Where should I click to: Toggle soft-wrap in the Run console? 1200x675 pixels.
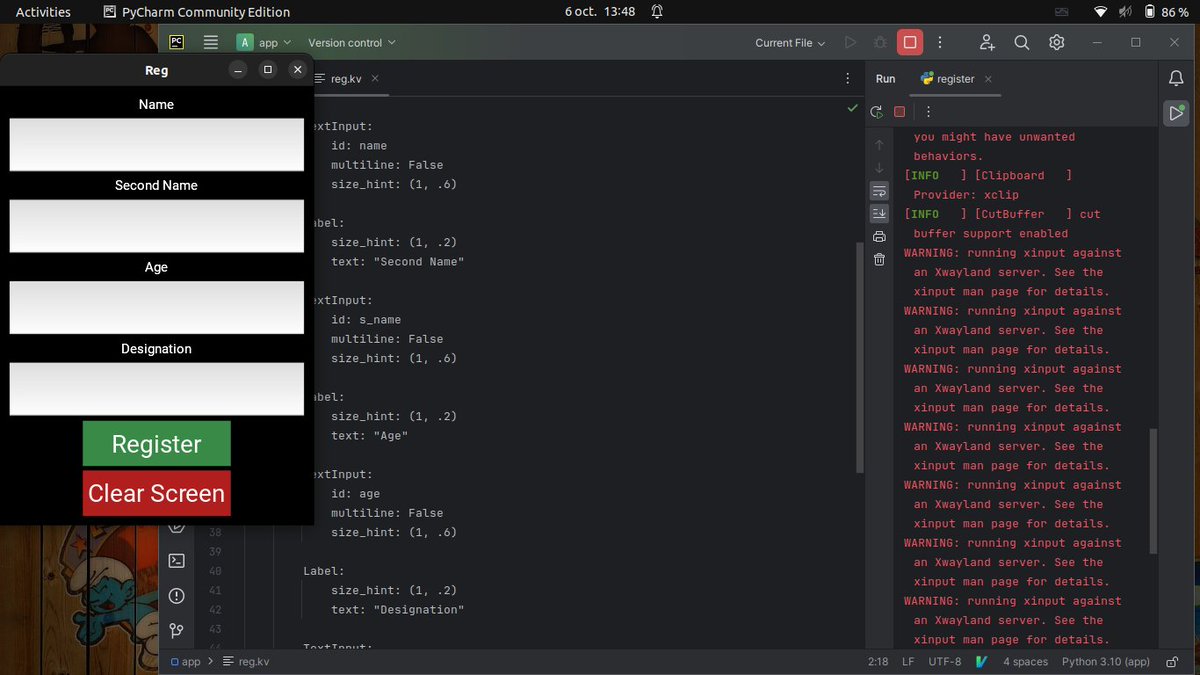[879, 191]
